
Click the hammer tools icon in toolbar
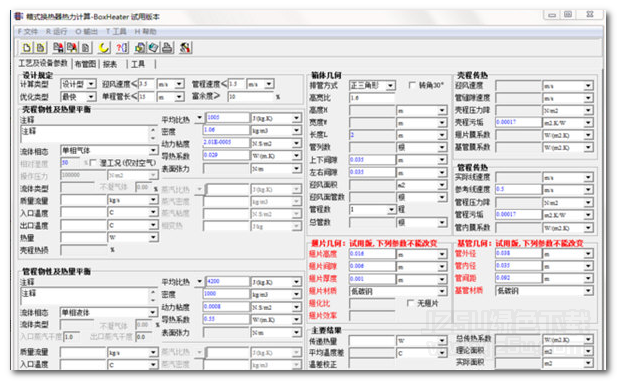[x=185, y=48]
